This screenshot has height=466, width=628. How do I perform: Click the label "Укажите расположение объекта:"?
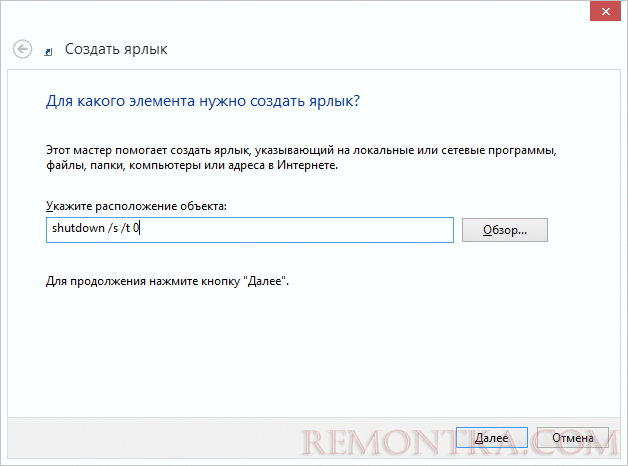point(136,206)
